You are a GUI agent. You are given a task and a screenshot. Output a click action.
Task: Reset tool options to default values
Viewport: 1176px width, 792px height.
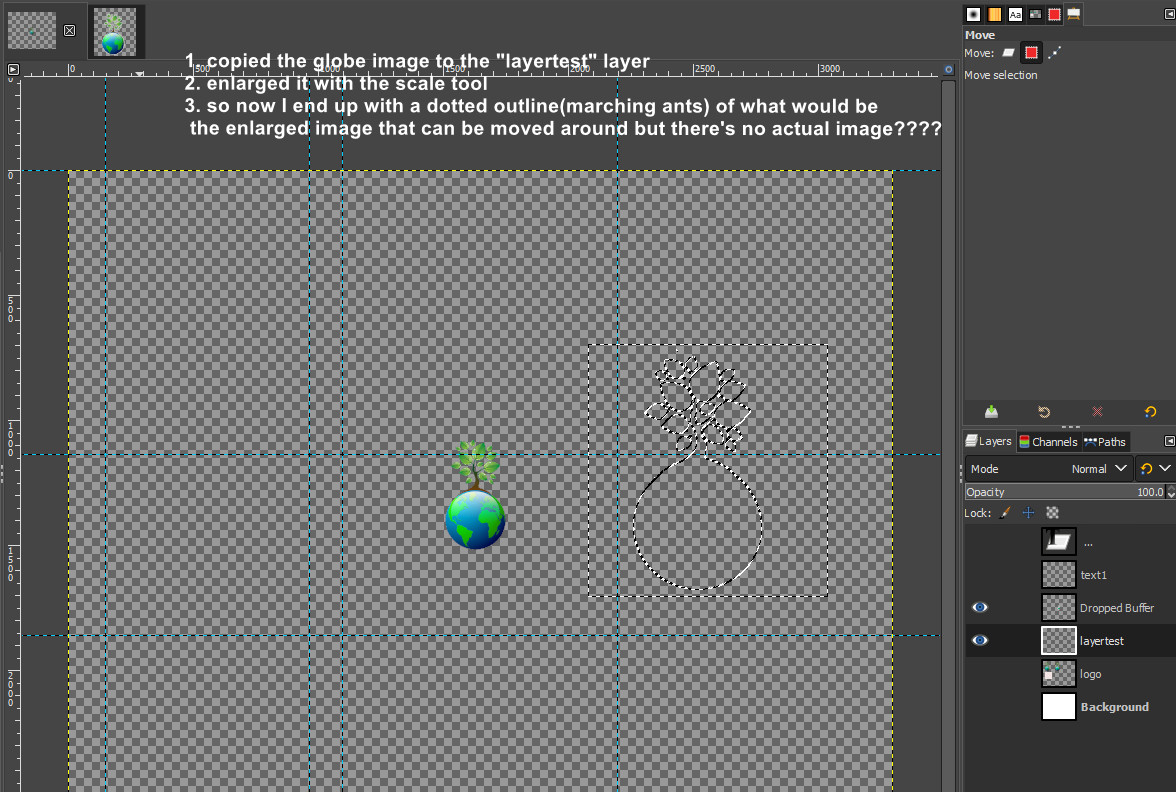coord(1150,412)
